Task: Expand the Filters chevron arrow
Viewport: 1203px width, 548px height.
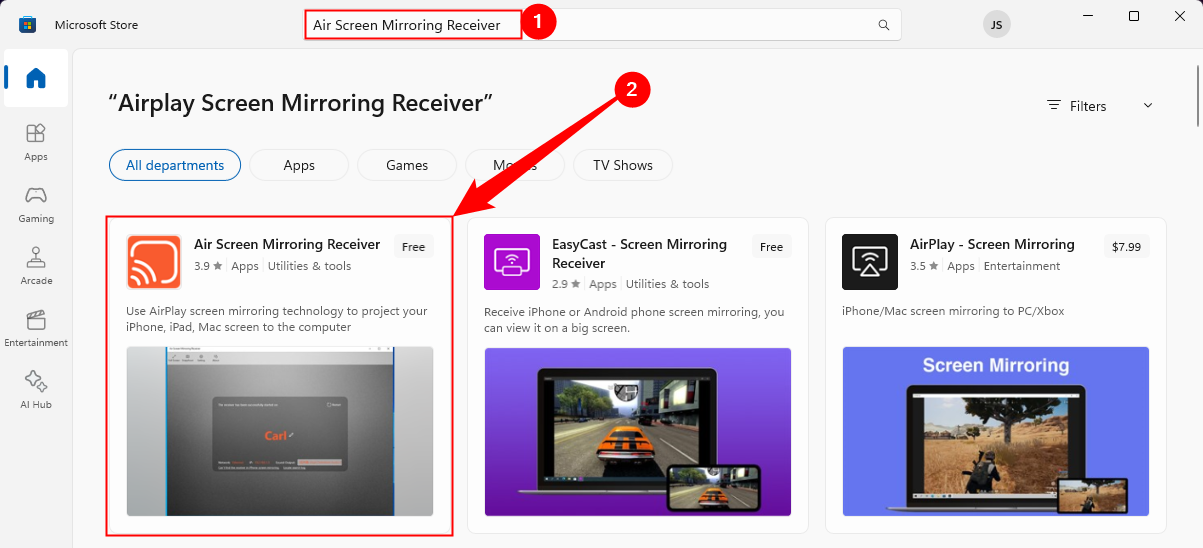Action: tap(1148, 106)
